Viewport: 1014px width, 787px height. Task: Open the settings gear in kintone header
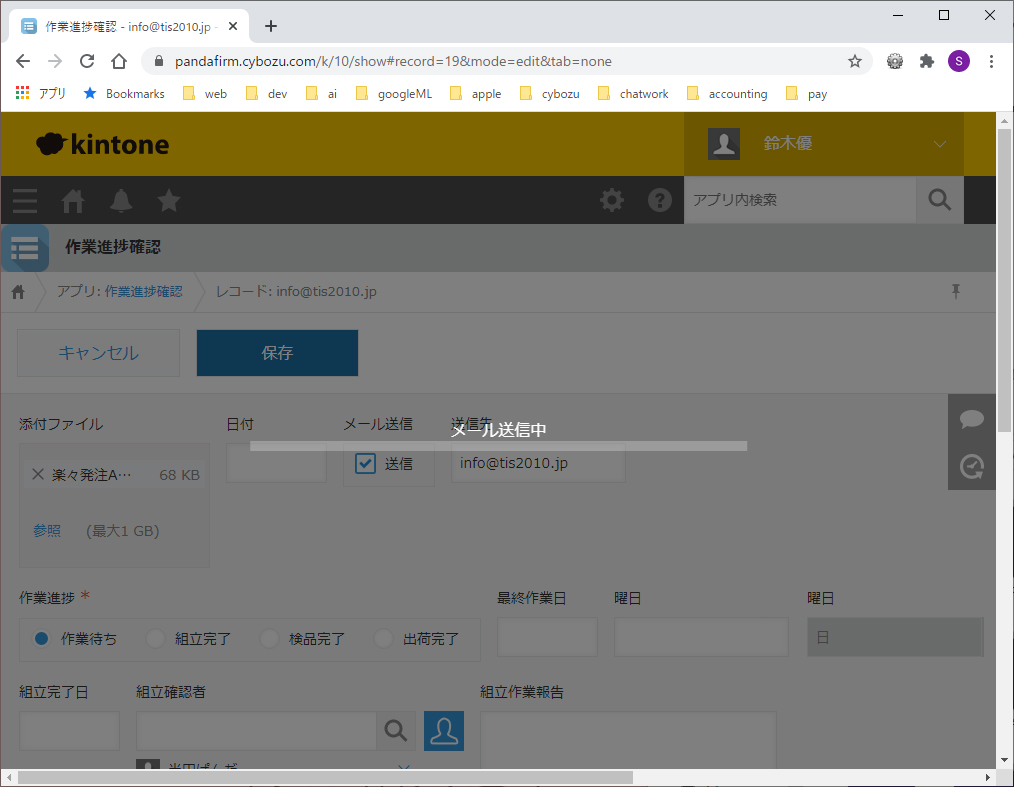611,200
